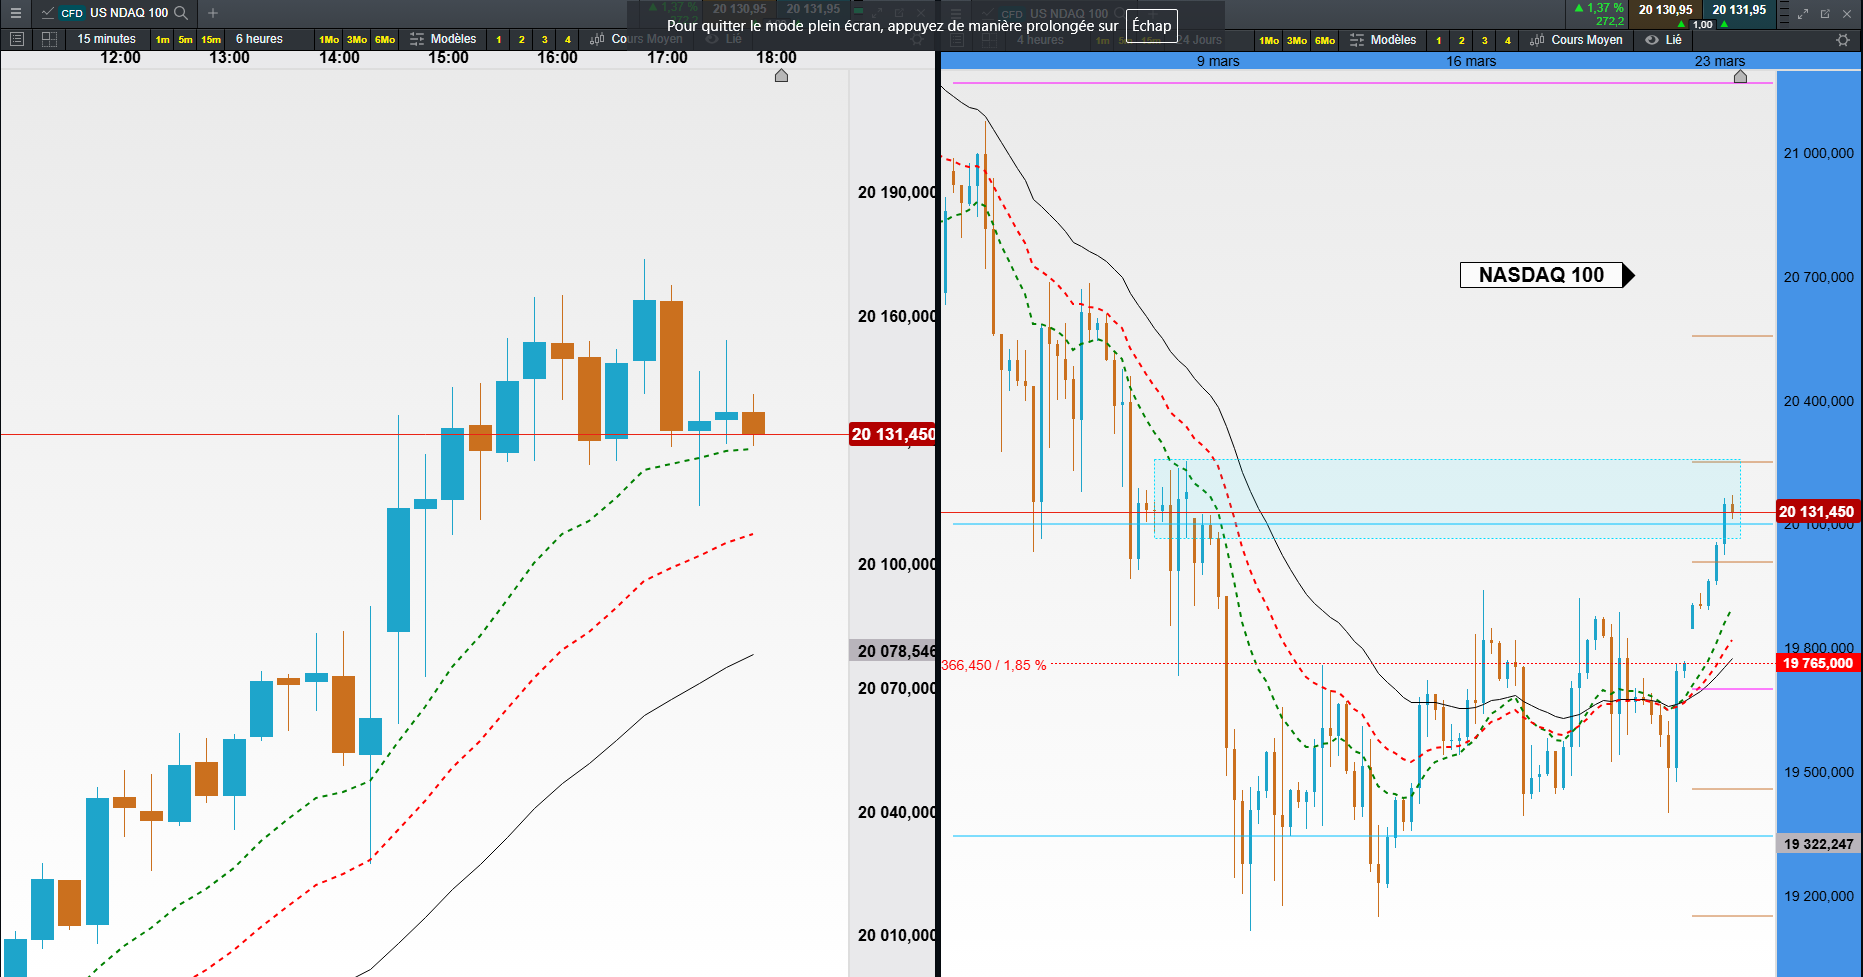Open Modèles dropdown on right chart
Image resolution: width=1863 pixels, height=977 pixels.
pyautogui.click(x=1383, y=40)
